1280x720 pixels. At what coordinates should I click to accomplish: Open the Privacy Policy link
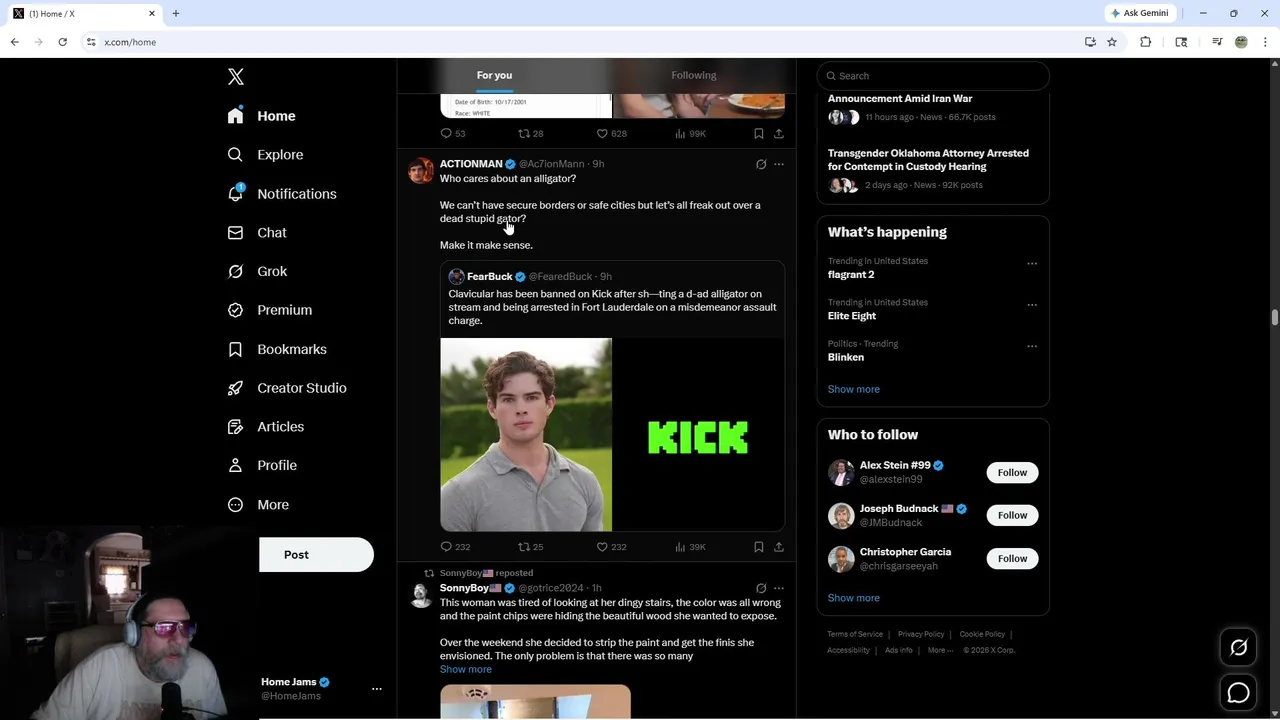921,634
